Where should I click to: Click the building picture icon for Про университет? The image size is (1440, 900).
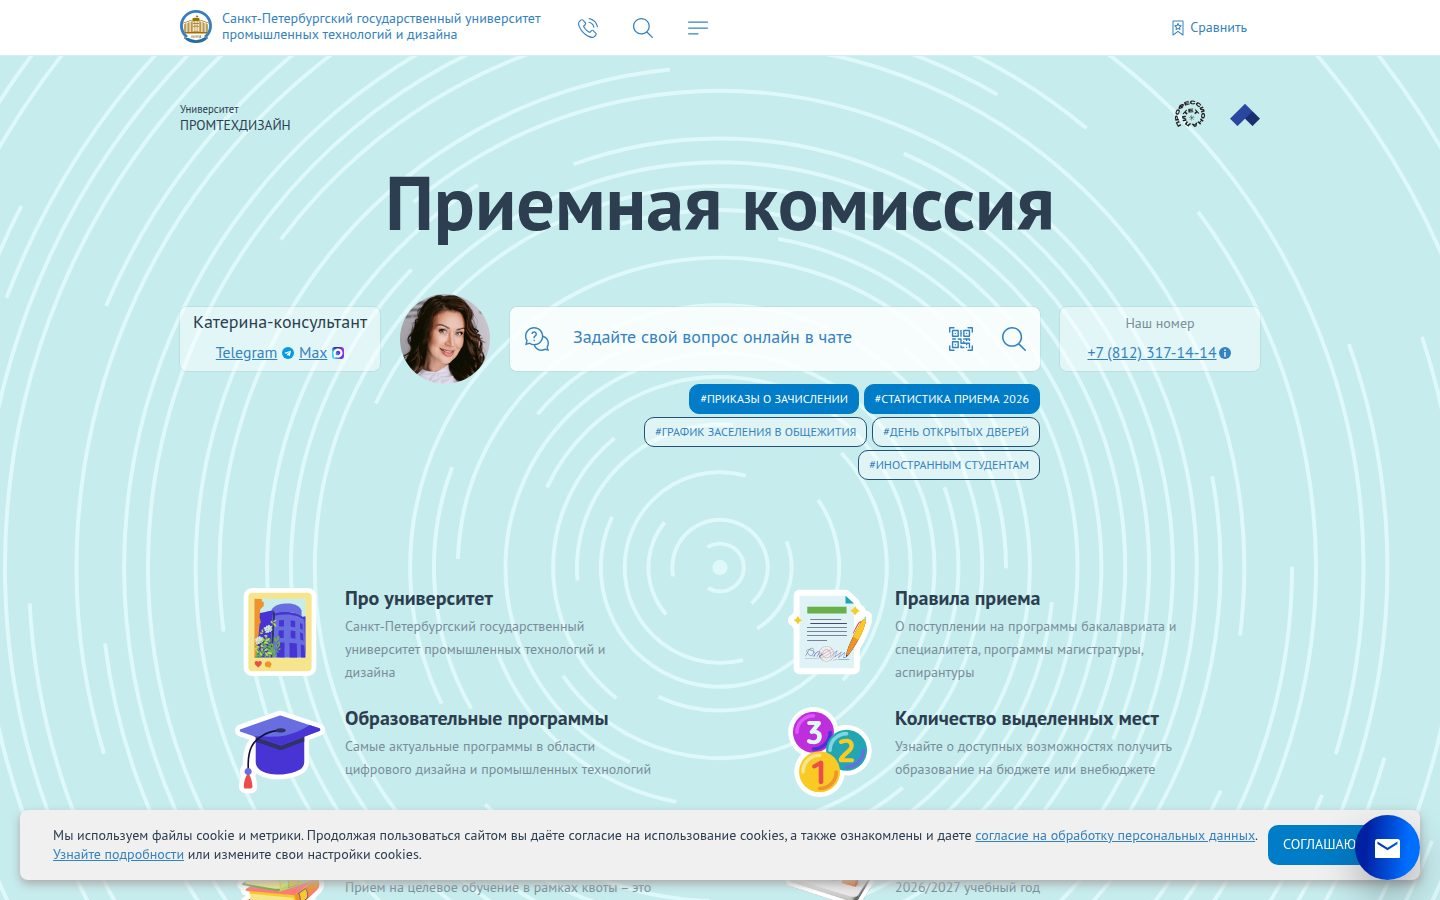click(280, 632)
